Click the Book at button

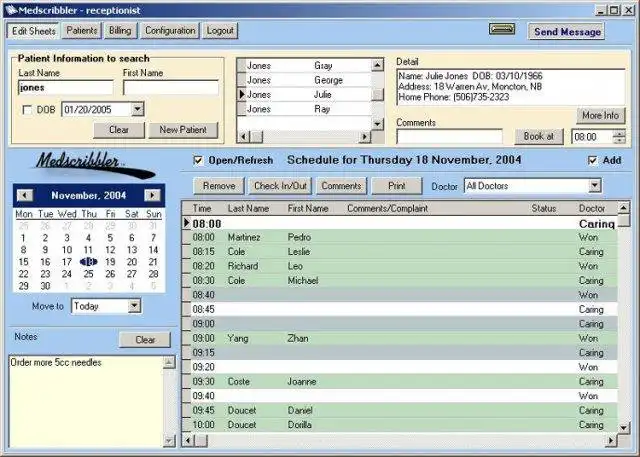539,136
